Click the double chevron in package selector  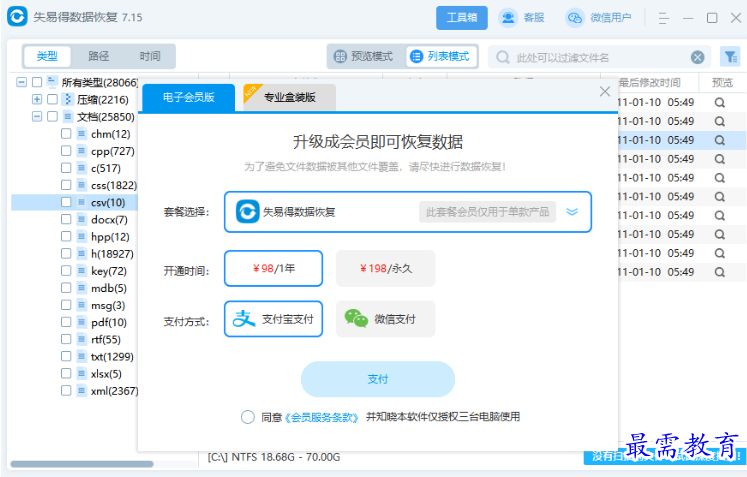point(572,212)
